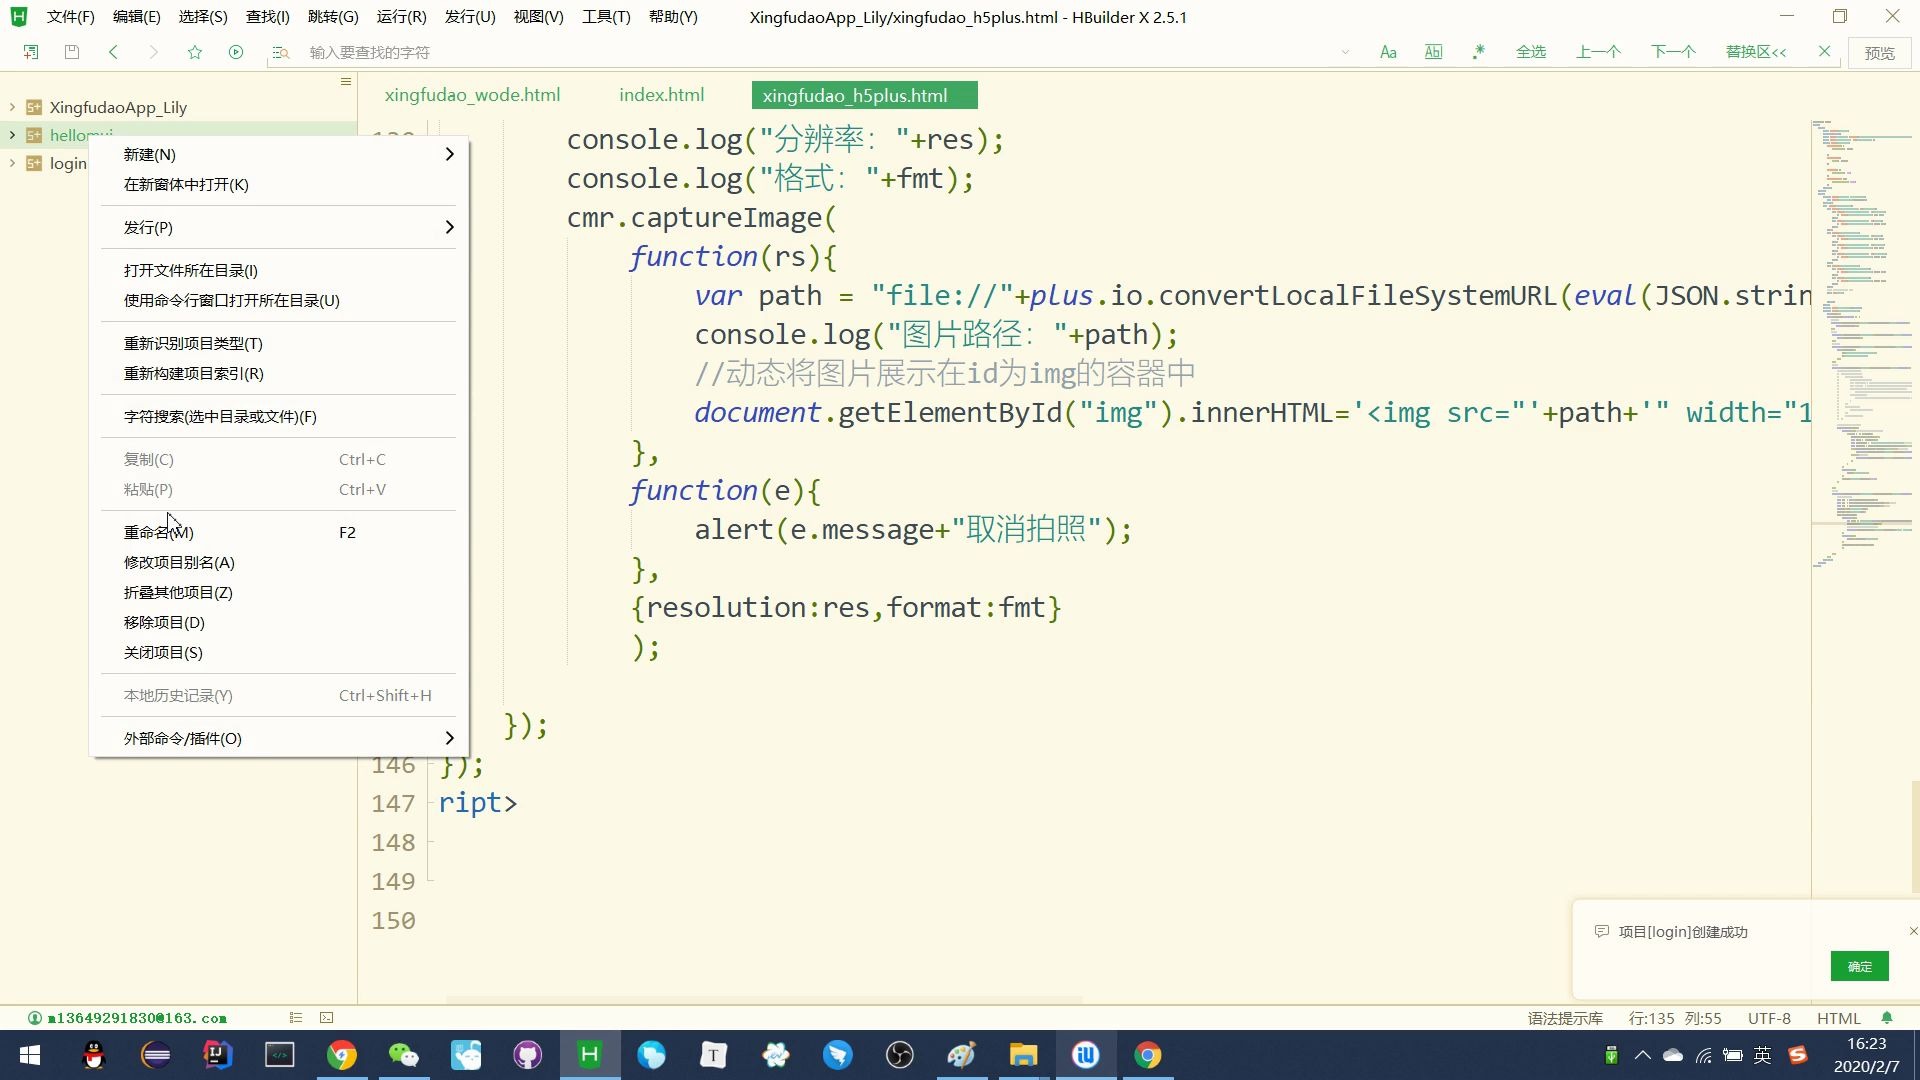Select 修改项目别名(A) context item
The width and height of the screenshot is (1920, 1080).
pyautogui.click(x=279, y=562)
